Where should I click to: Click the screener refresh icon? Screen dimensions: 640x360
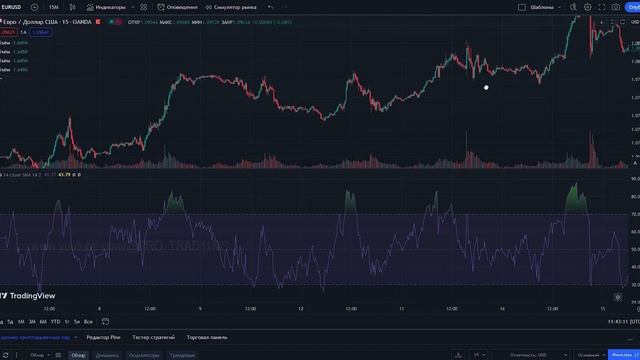[5, 356]
